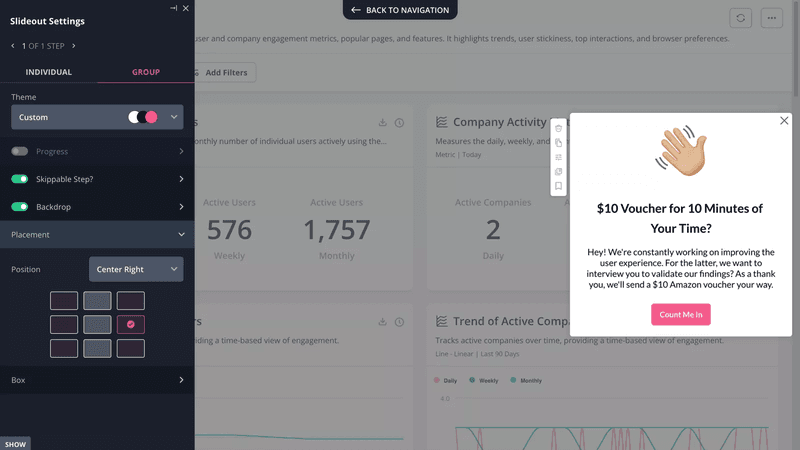This screenshot has height=450, width=800.
Task: Go to next step with right arrow
Action: pos(74,45)
